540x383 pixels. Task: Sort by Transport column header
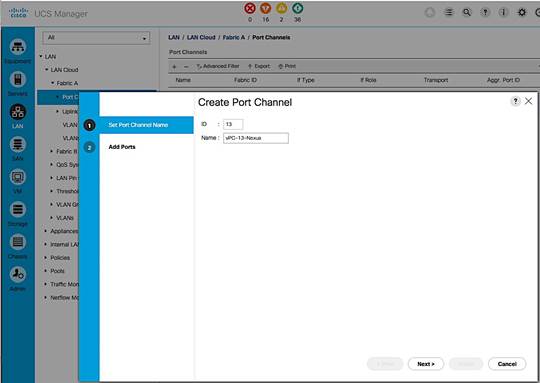tap(436, 80)
